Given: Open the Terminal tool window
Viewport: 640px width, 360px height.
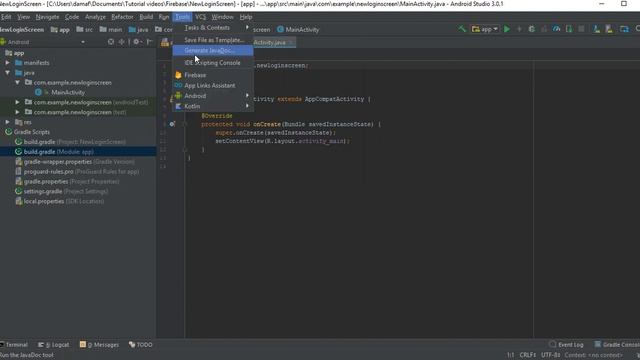Looking at the screenshot, I should point(14,345).
